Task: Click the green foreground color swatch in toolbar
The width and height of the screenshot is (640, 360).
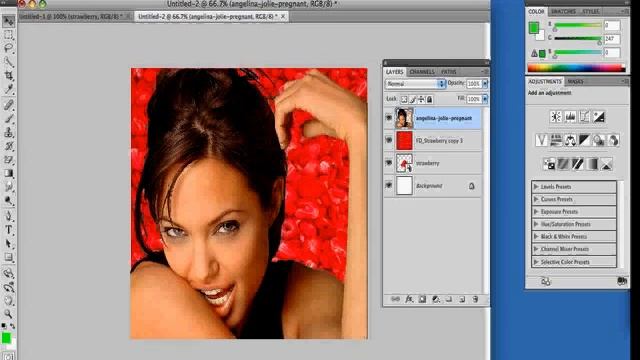Action: click(x=6, y=338)
